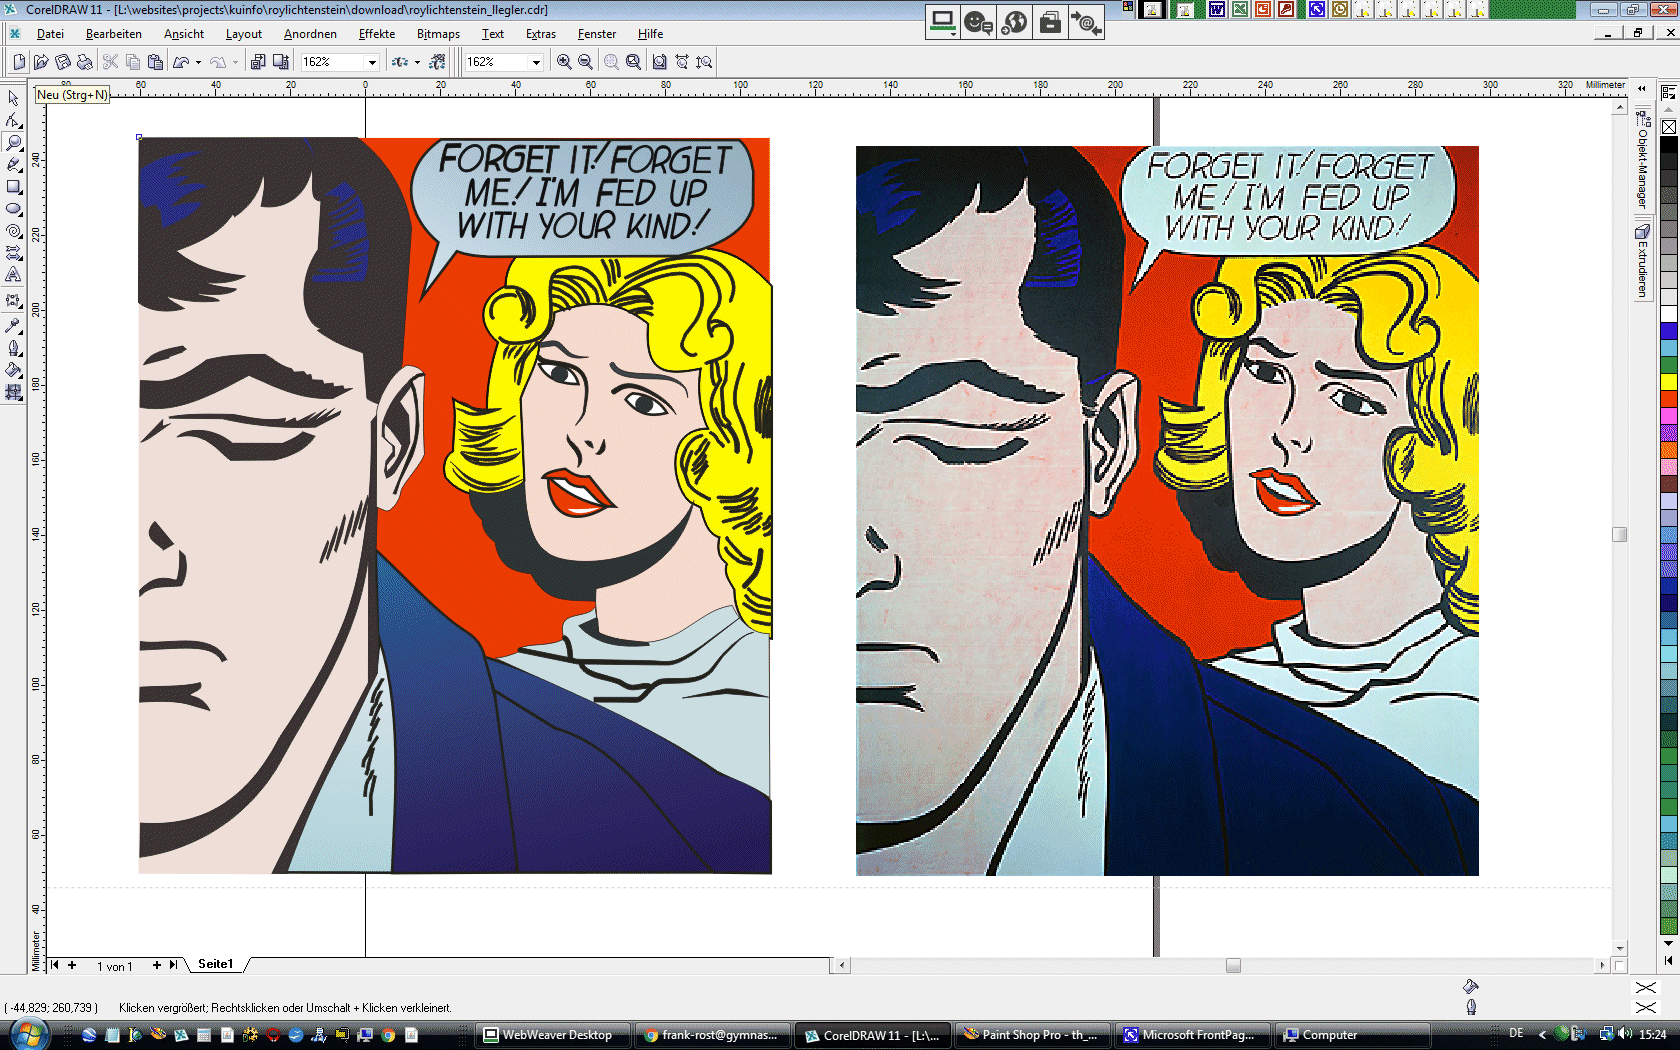The width and height of the screenshot is (1680, 1050).
Task: Select the Outline pen tool
Action: click(14, 348)
